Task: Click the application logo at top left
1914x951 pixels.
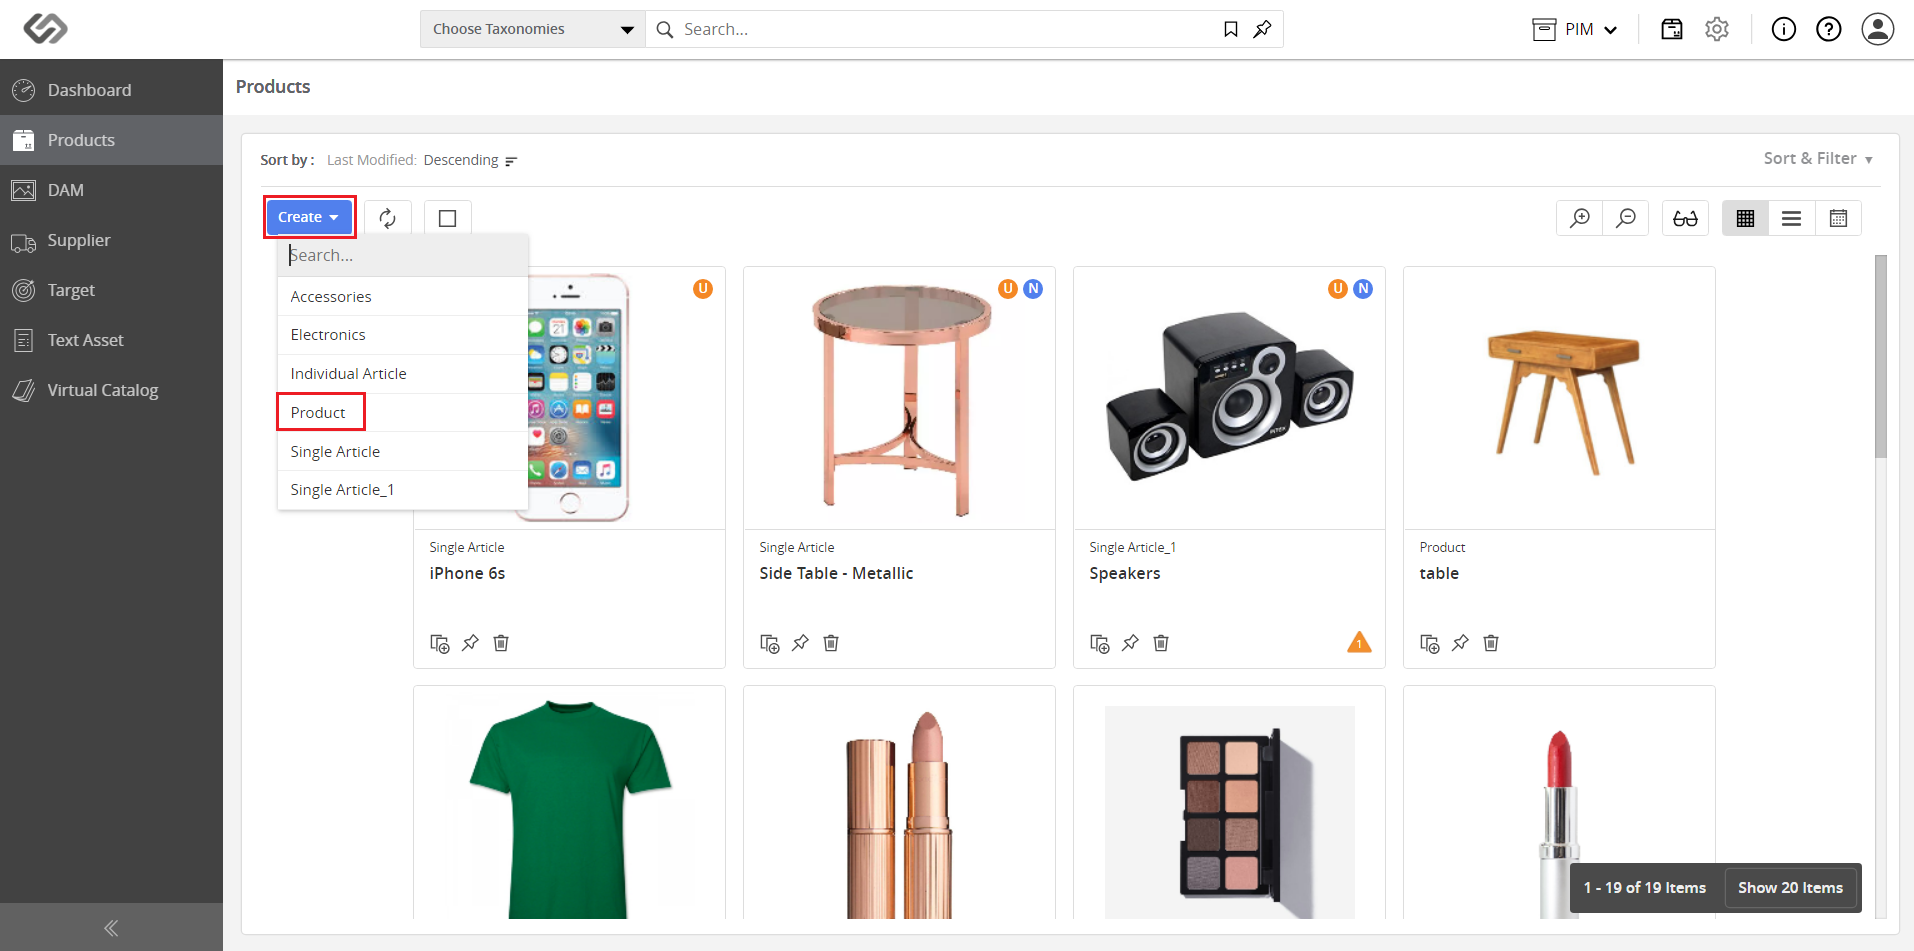Action: pos(45,29)
